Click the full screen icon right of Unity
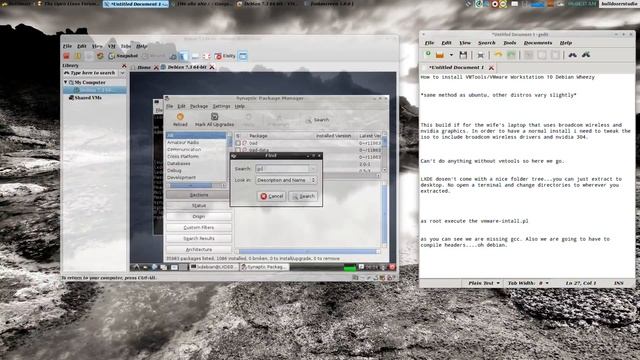The image size is (640, 360). 243,56
